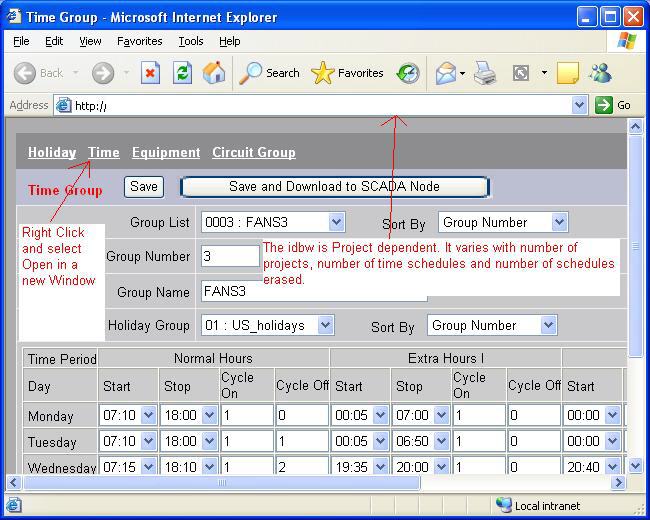Image resolution: width=650 pixels, height=520 pixels.
Task: Click the Time link
Action: tap(104, 153)
